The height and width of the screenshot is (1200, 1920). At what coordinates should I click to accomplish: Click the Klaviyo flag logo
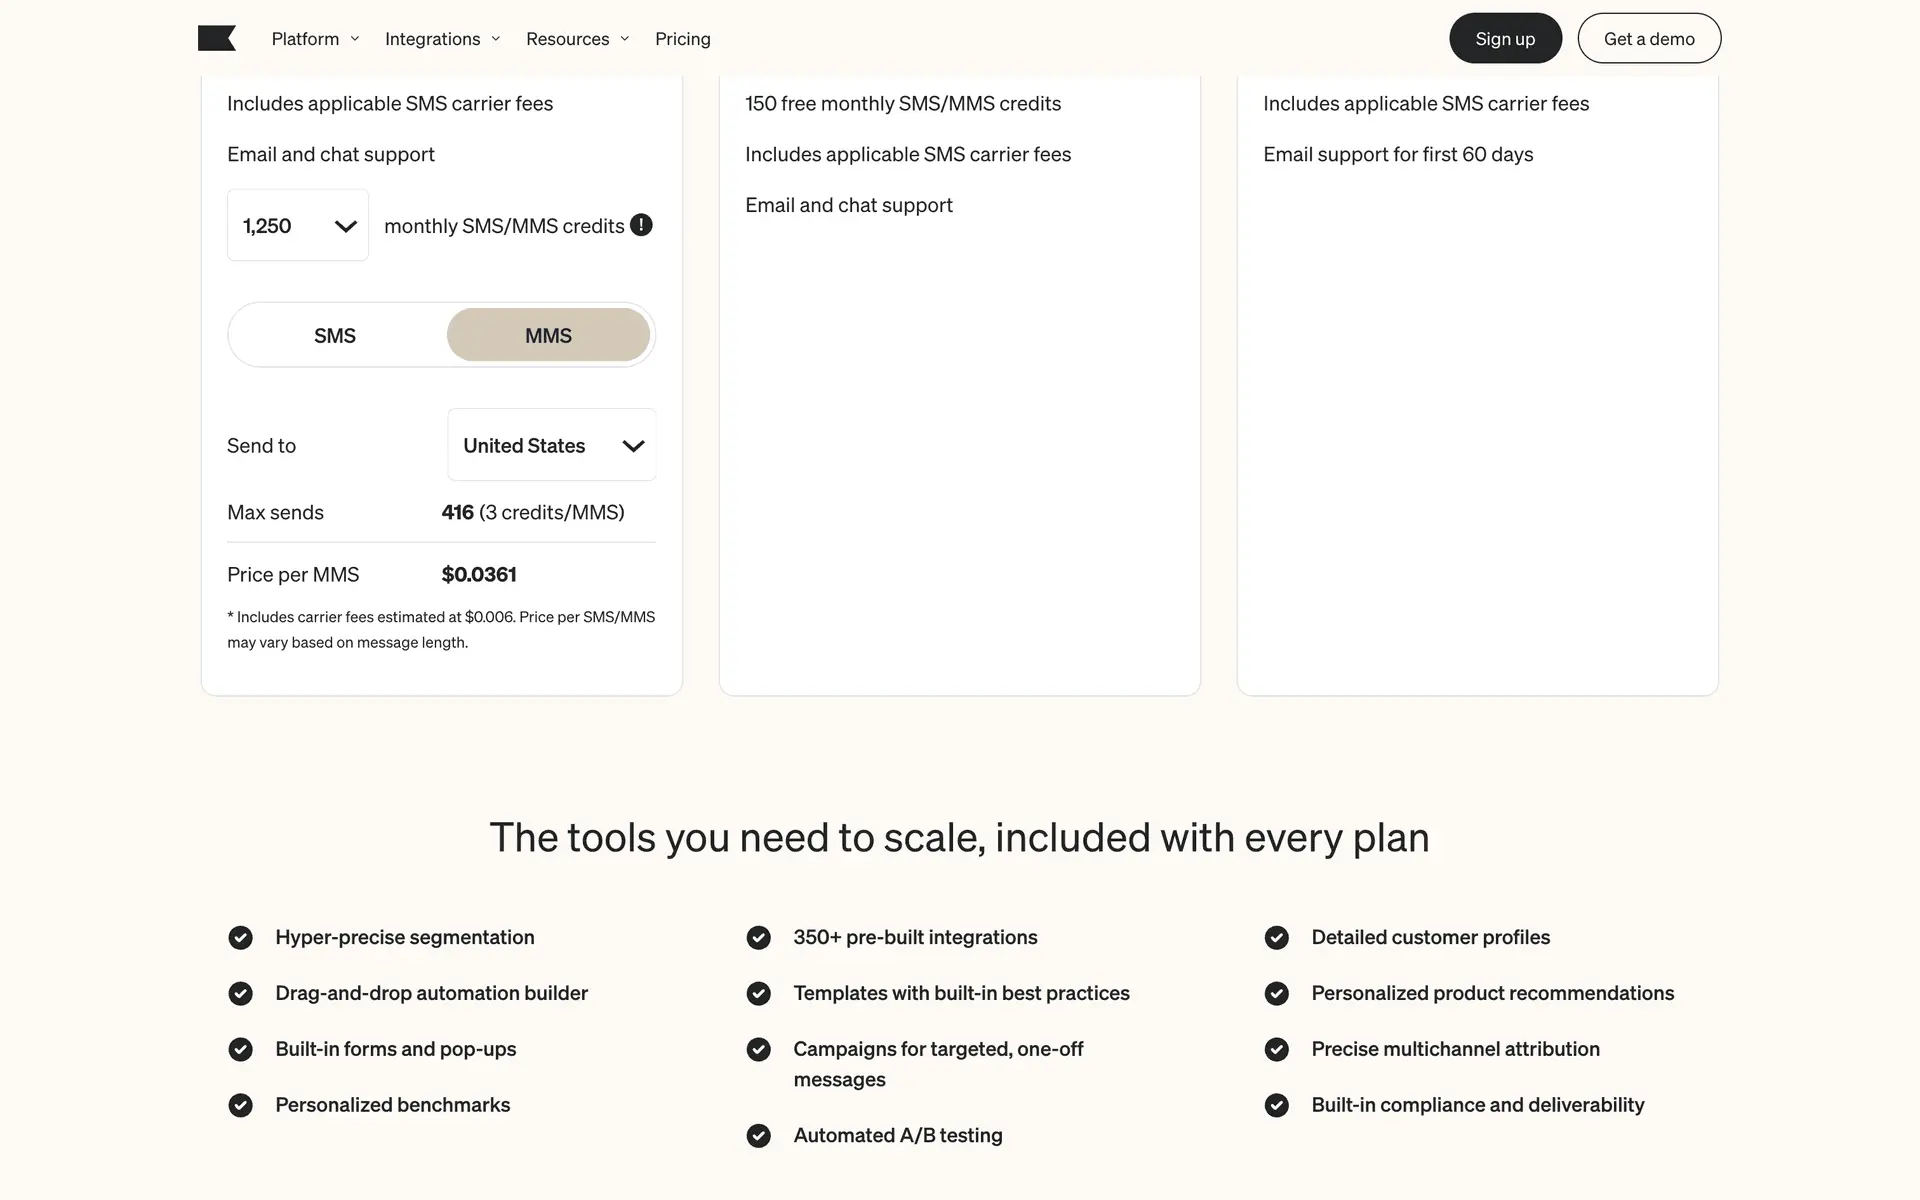(217, 39)
